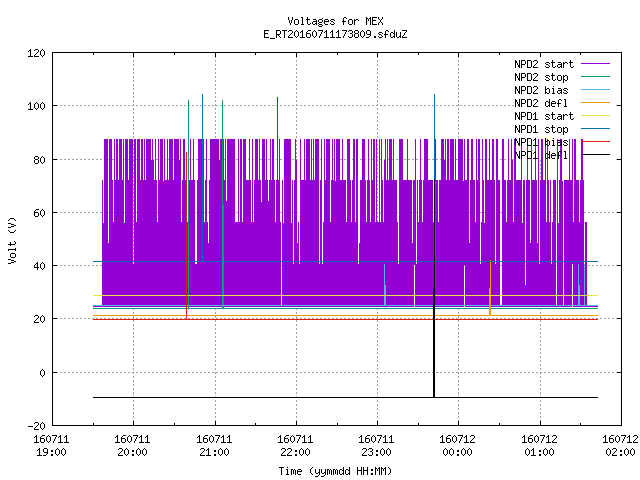Screen dimensions: 640x480
Task: Click the x-axis tick label 160711 22:00
Action: tap(295, 446)
